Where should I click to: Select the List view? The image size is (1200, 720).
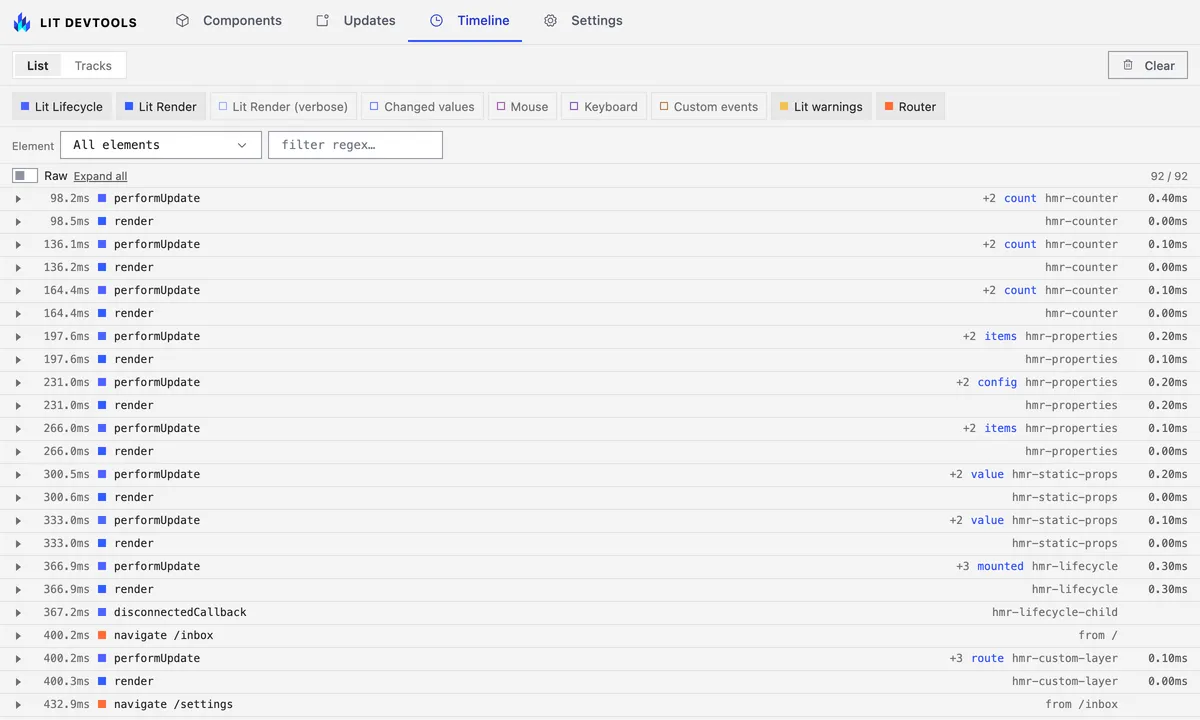pos(38,65)
